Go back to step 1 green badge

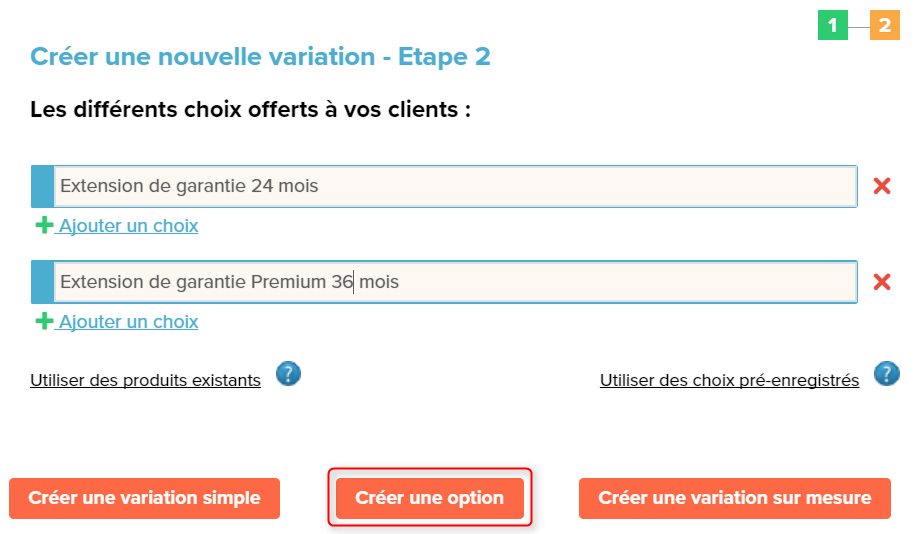(833, 25)
